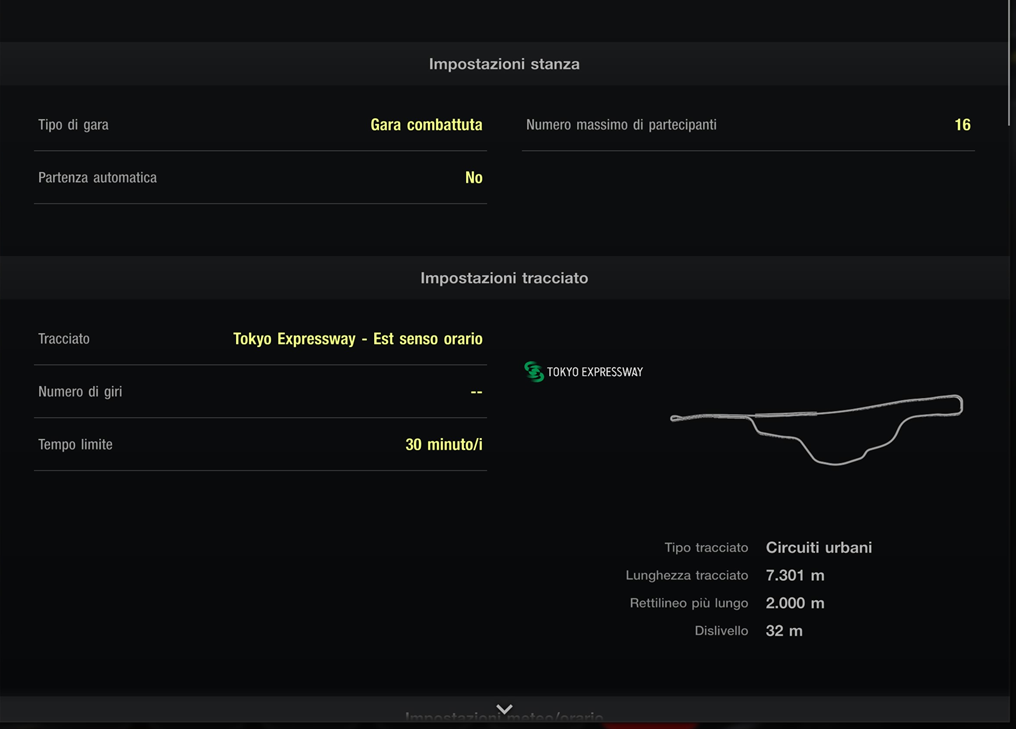
Task: Click the Dislivello 32 m value
Action: click(784, 631)
